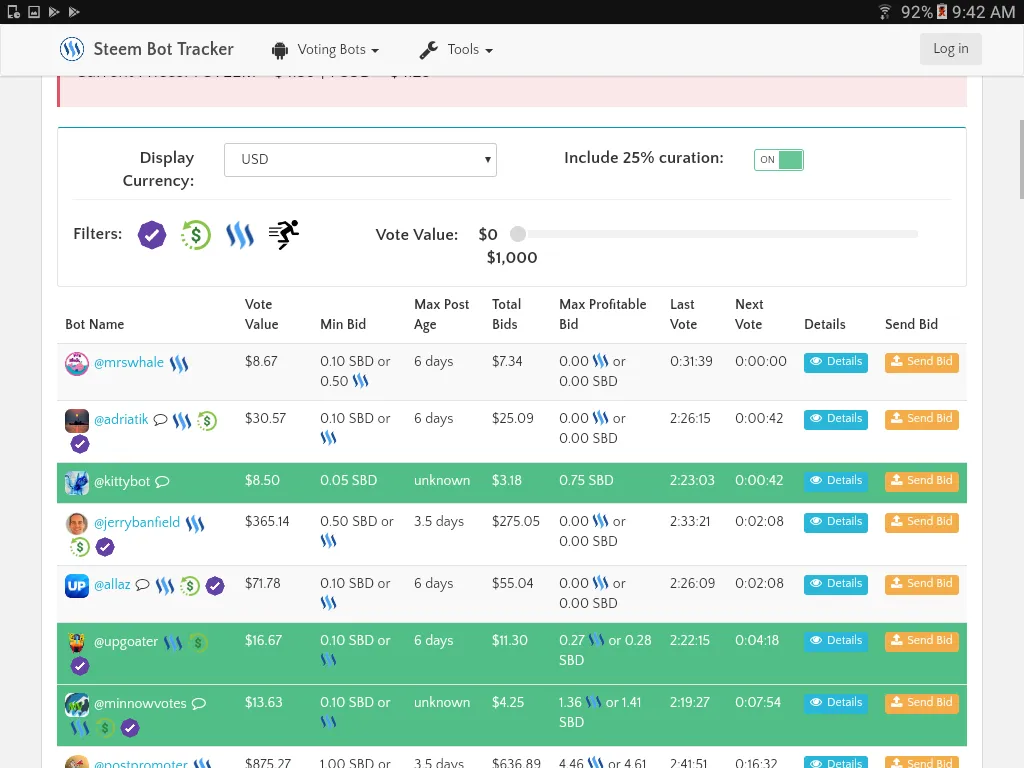Image resolution: width=1024 pixels, height=768 pixels.
Task: Open the @upgoater profile link
Action: tap(125, 642)
